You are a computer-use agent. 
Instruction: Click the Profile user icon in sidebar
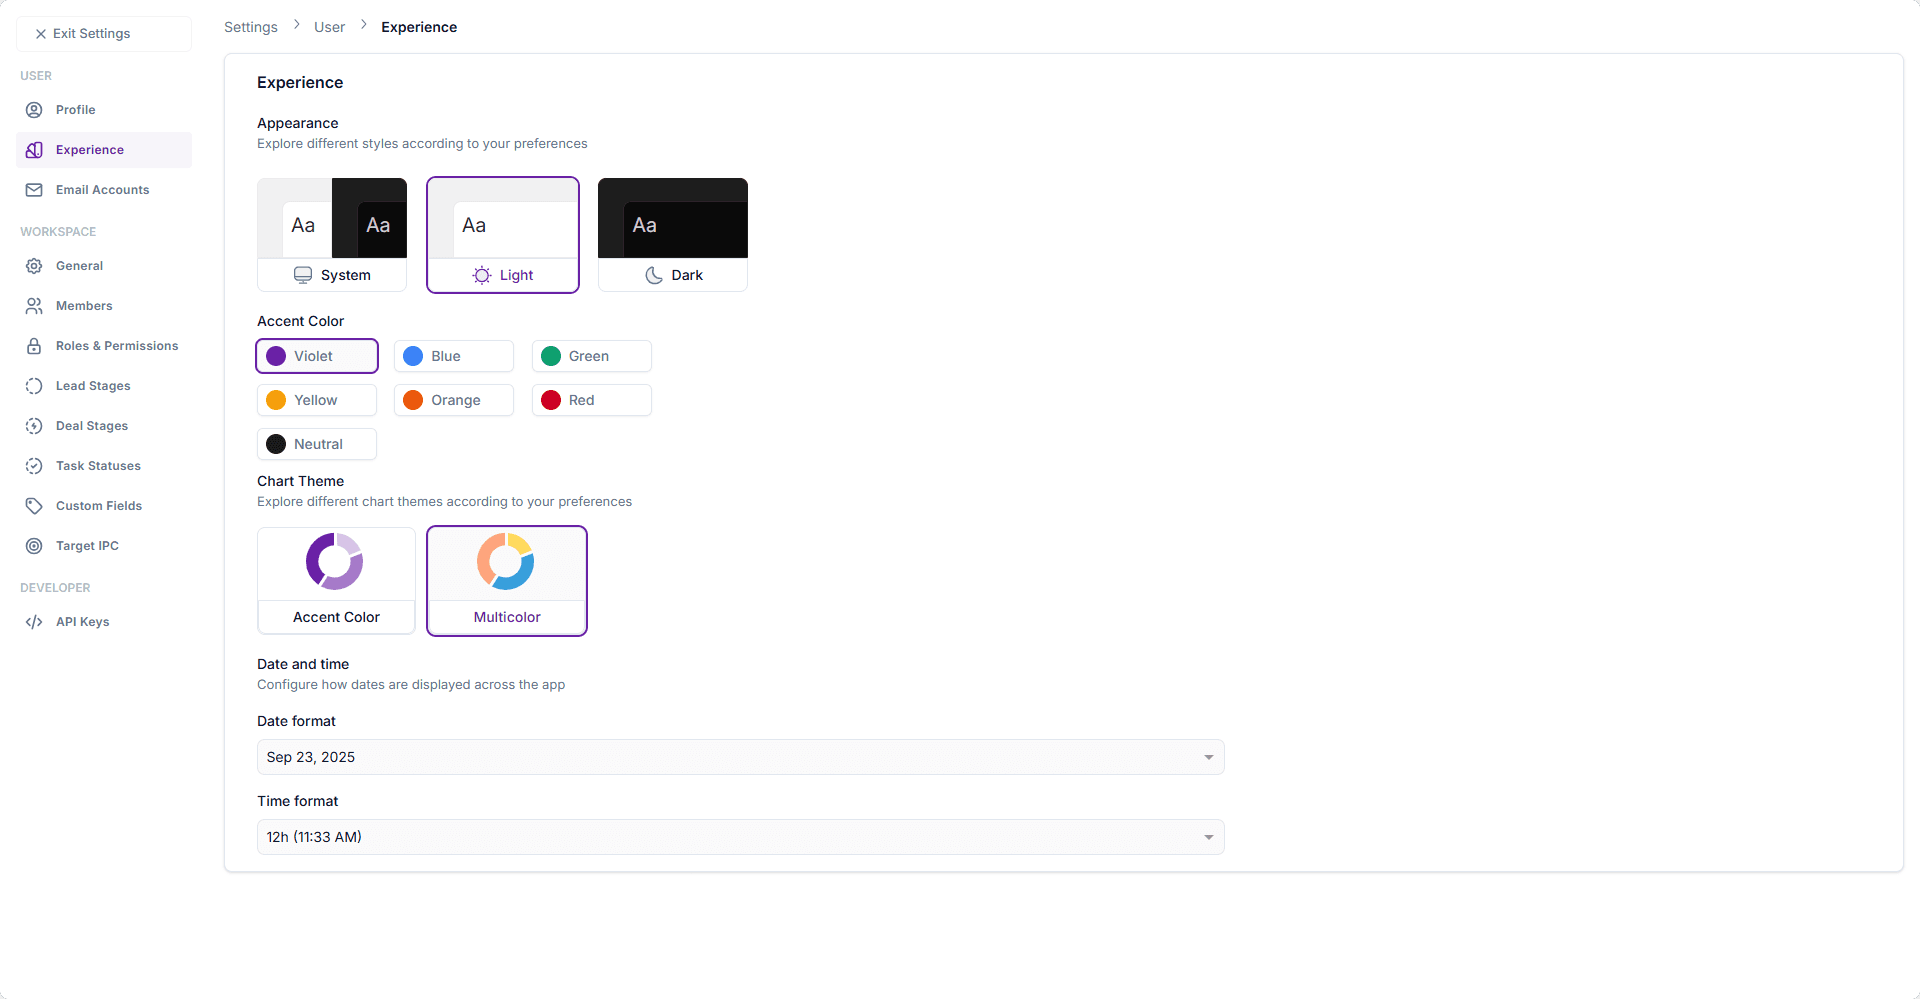tap(34, 110)
